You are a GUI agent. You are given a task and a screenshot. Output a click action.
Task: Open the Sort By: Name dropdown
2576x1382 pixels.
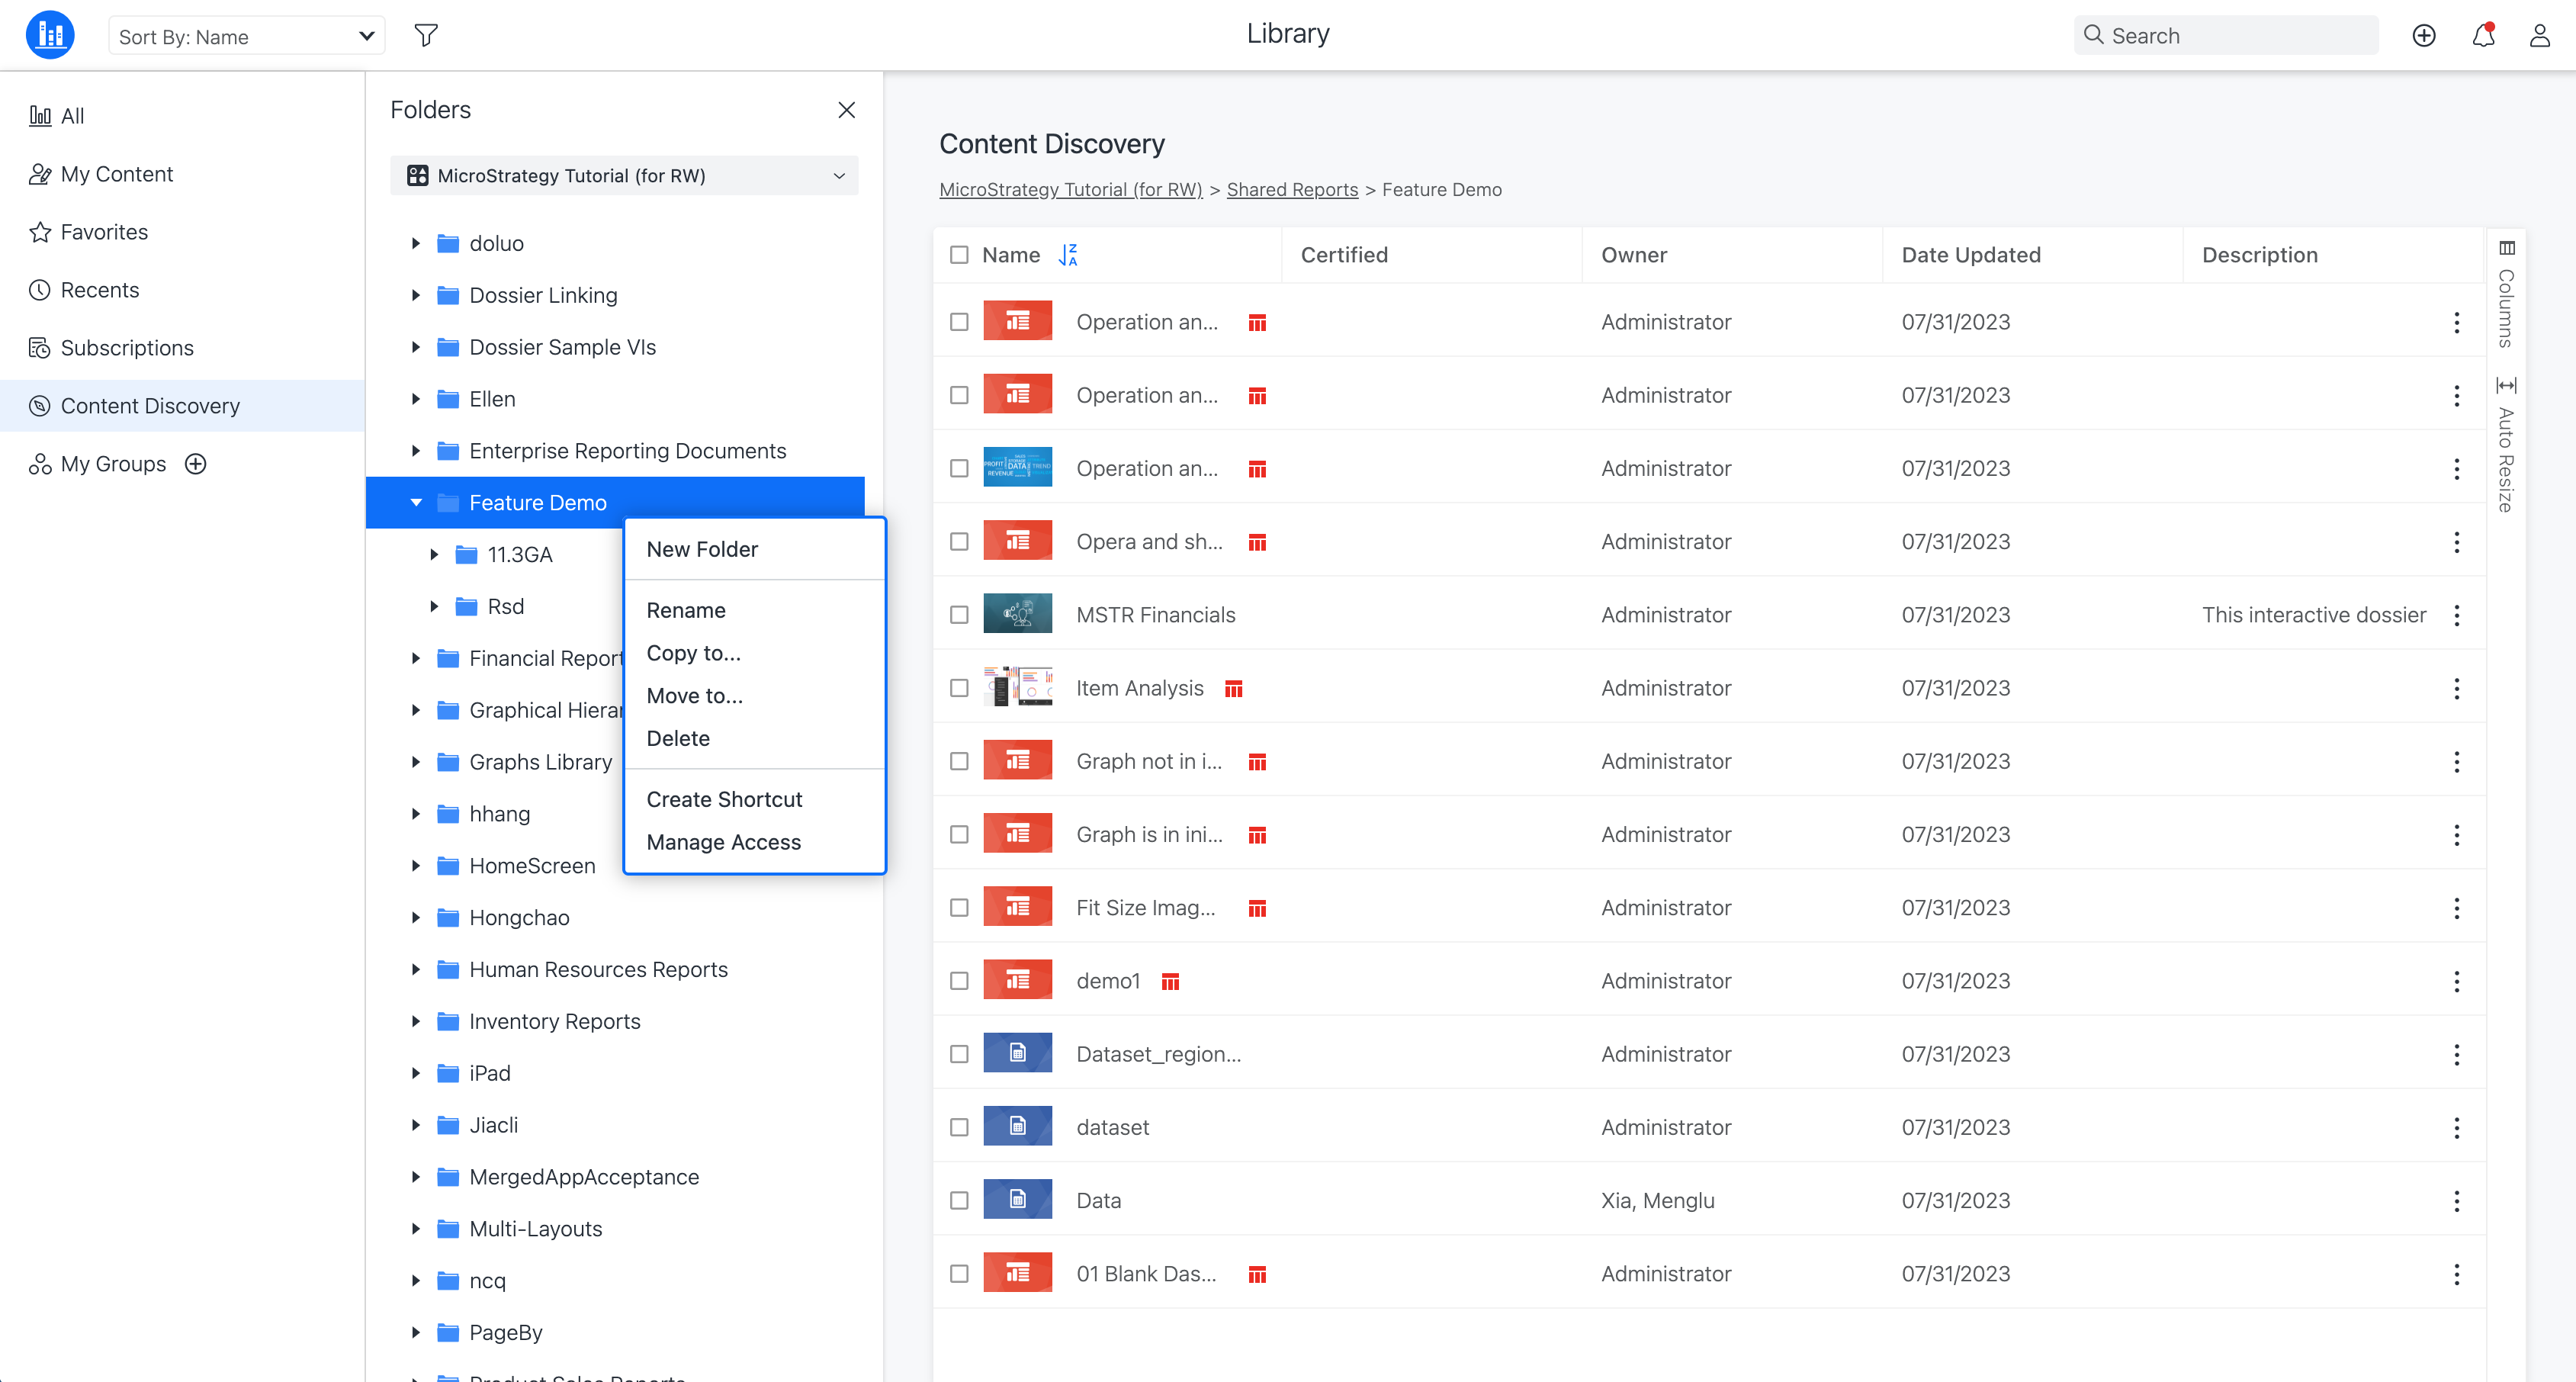point(246,36)
